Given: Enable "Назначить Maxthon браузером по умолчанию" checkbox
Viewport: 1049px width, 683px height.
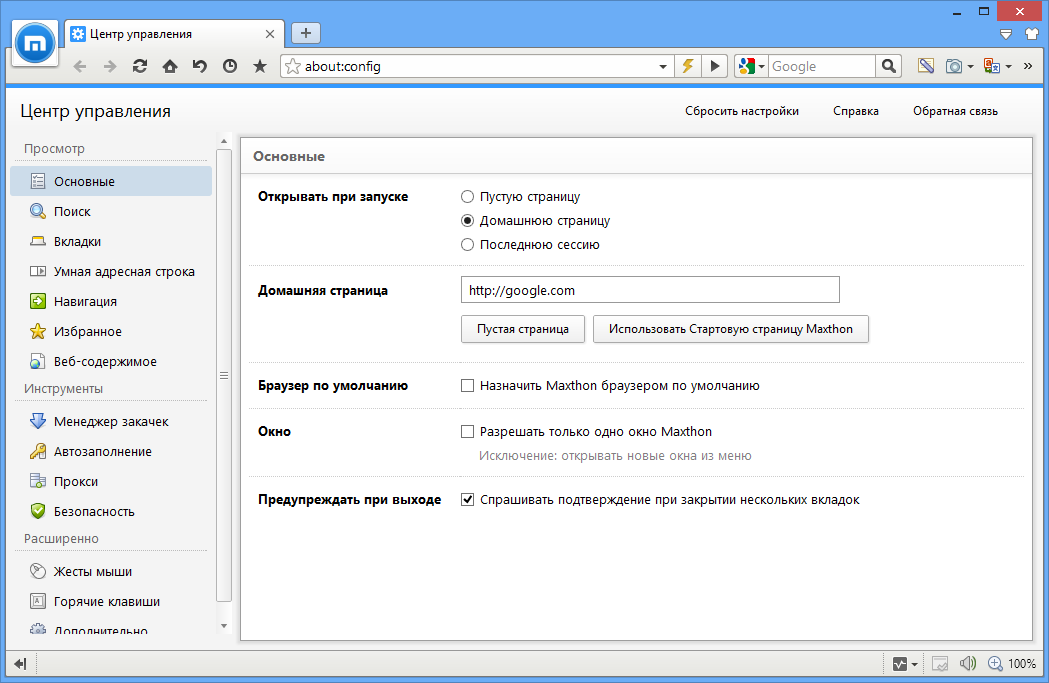Looking at the screenshot, I should (x=467, y=385).
